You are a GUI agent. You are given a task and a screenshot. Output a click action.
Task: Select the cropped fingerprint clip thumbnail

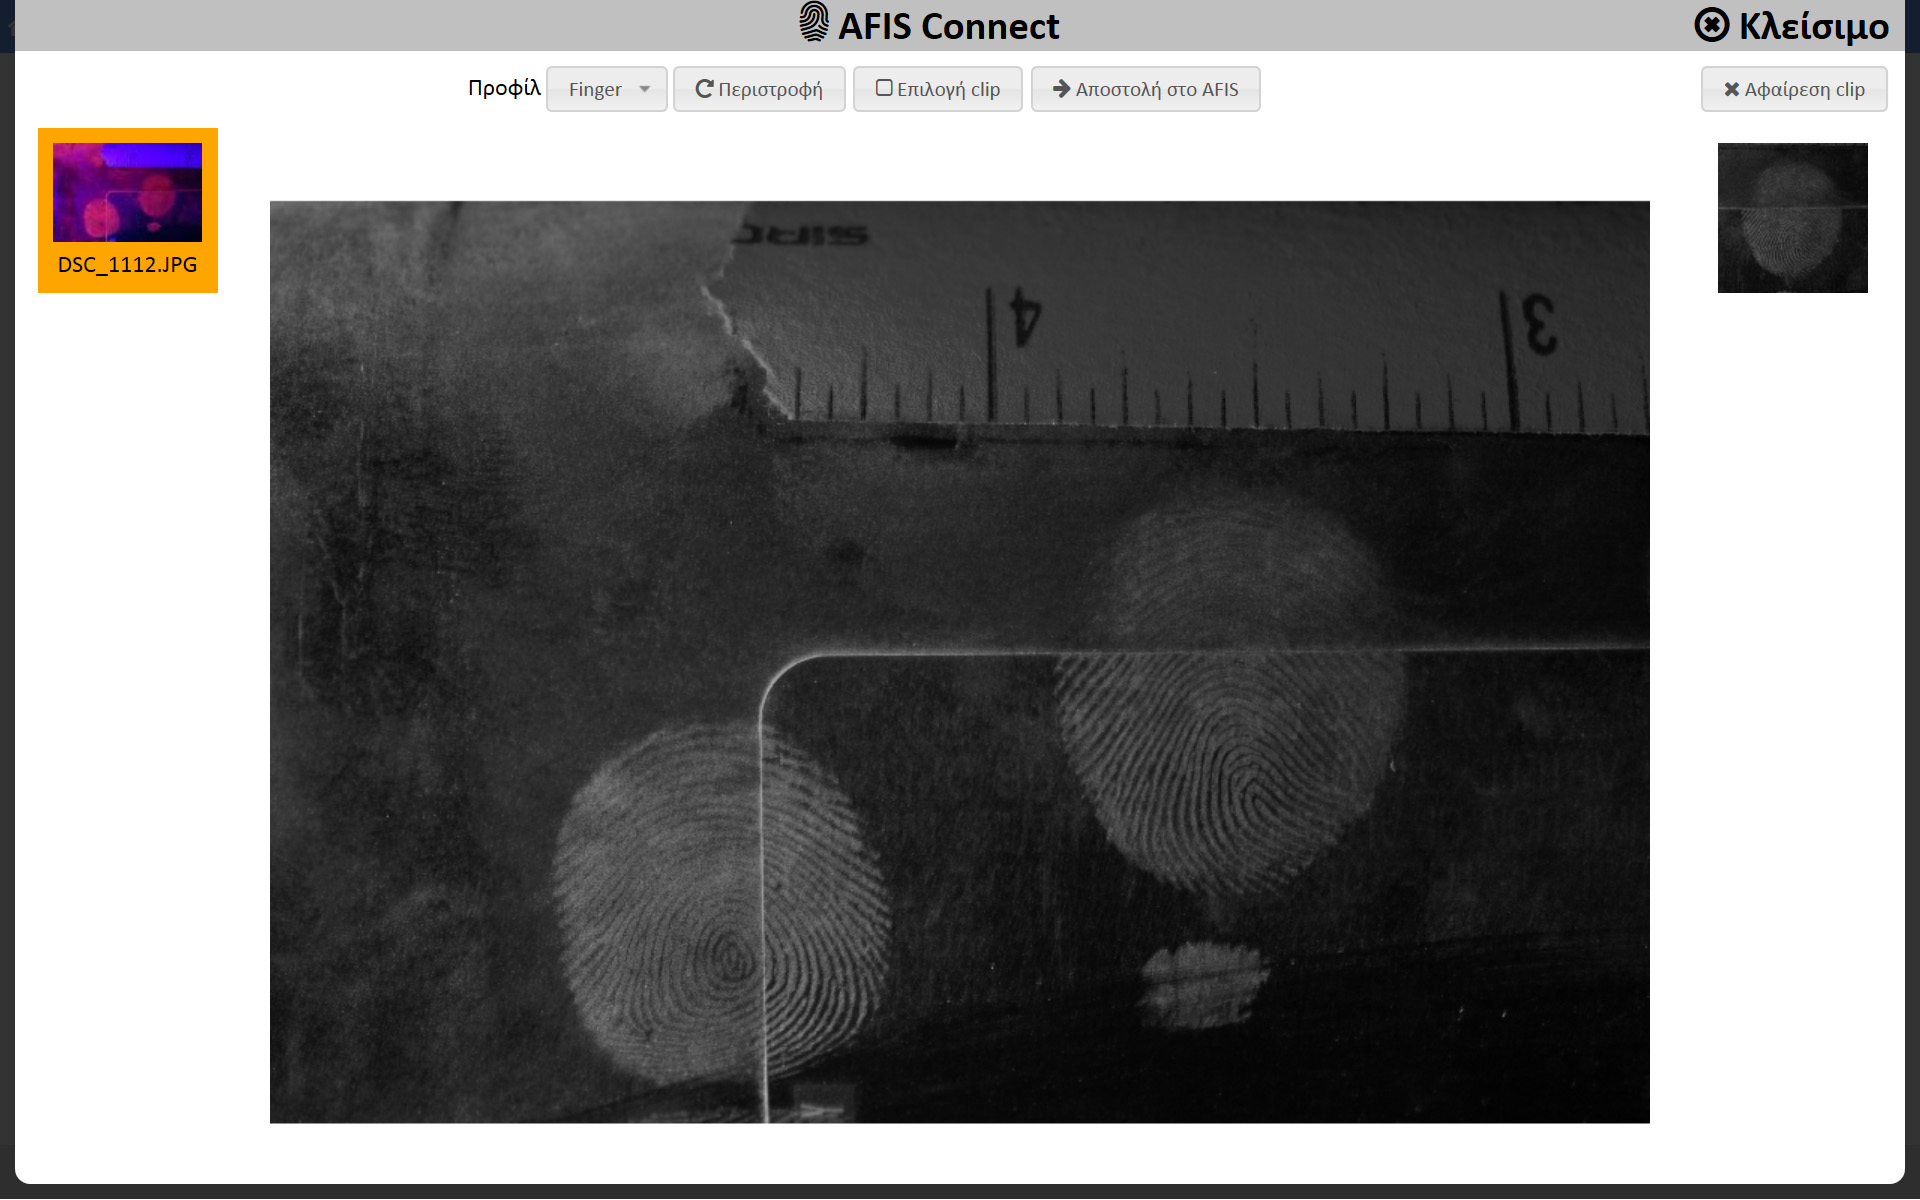1792,218
